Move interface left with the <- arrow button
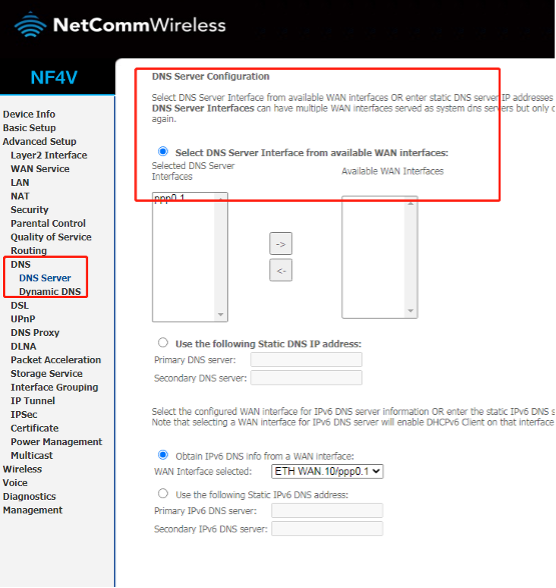The image size is (556, 588). tap(280, 270)
